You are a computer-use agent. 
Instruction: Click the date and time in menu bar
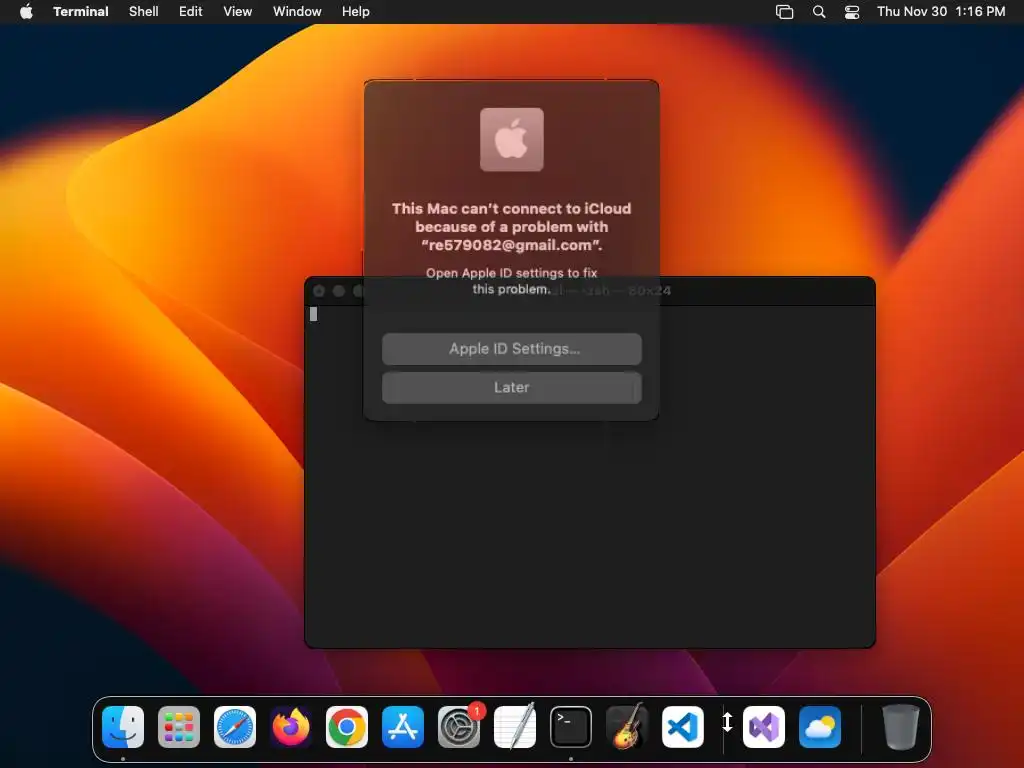coord(941,11)
